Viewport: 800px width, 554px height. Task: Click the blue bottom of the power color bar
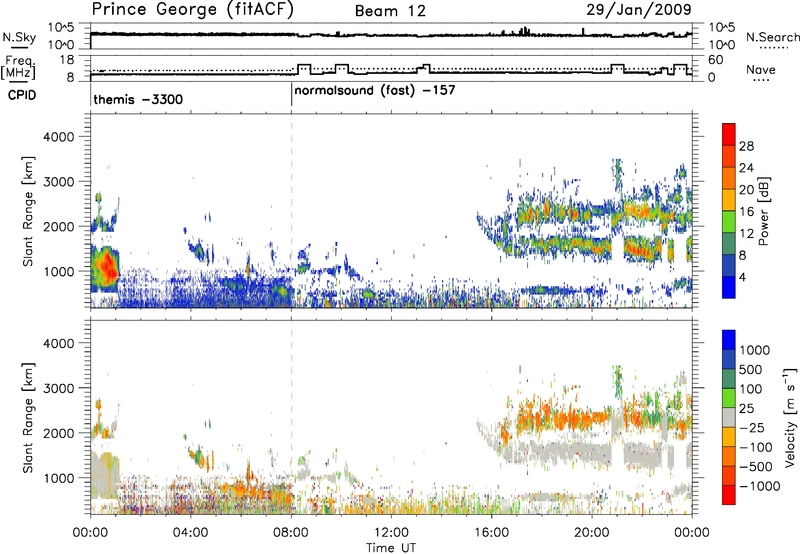(x=729, y=287)
